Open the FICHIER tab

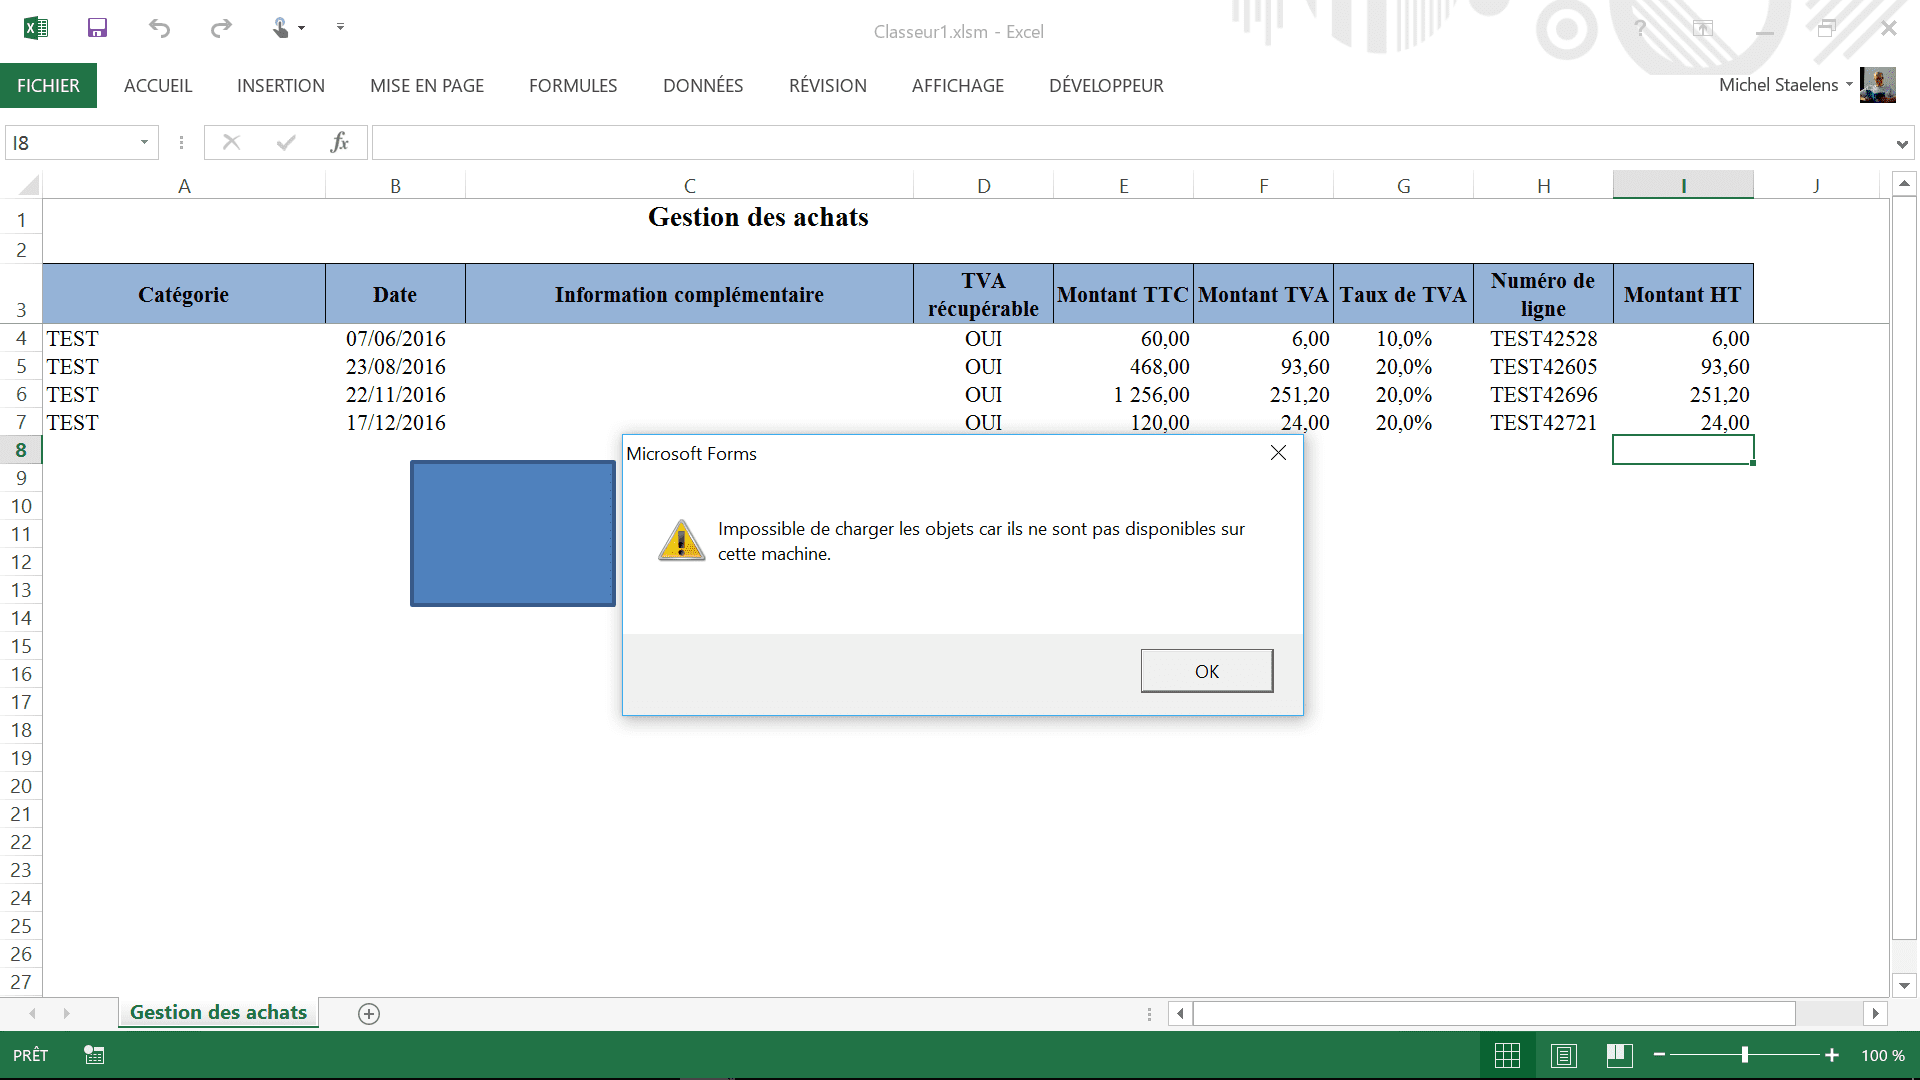[x=48, y=86]
